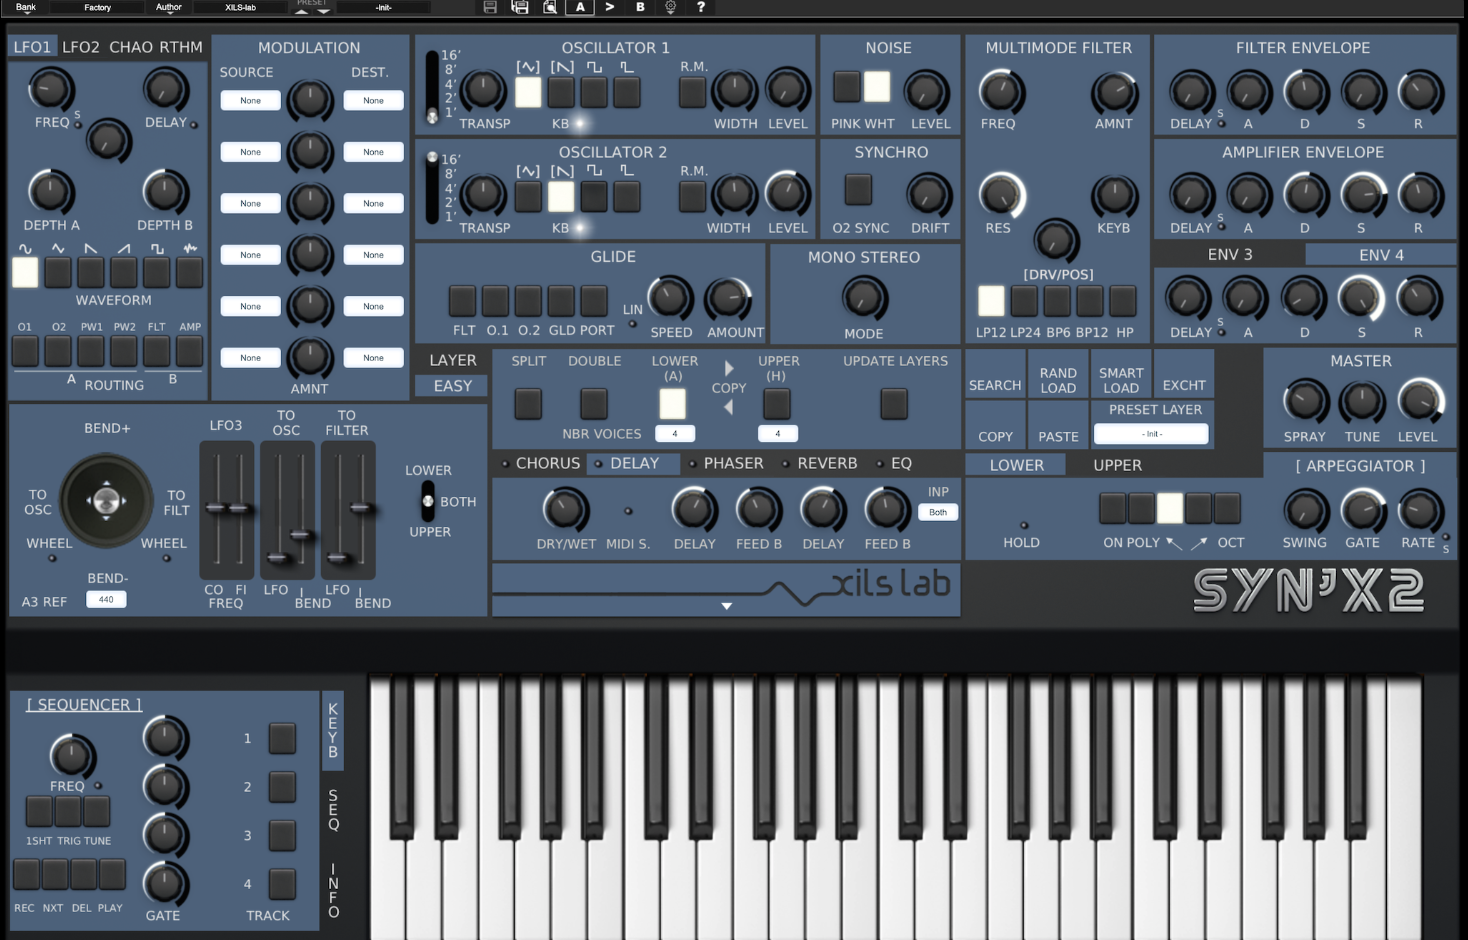
Task: Open the PRESET LAYER -Init- dropdown
Action: (x=1151, y=434)
